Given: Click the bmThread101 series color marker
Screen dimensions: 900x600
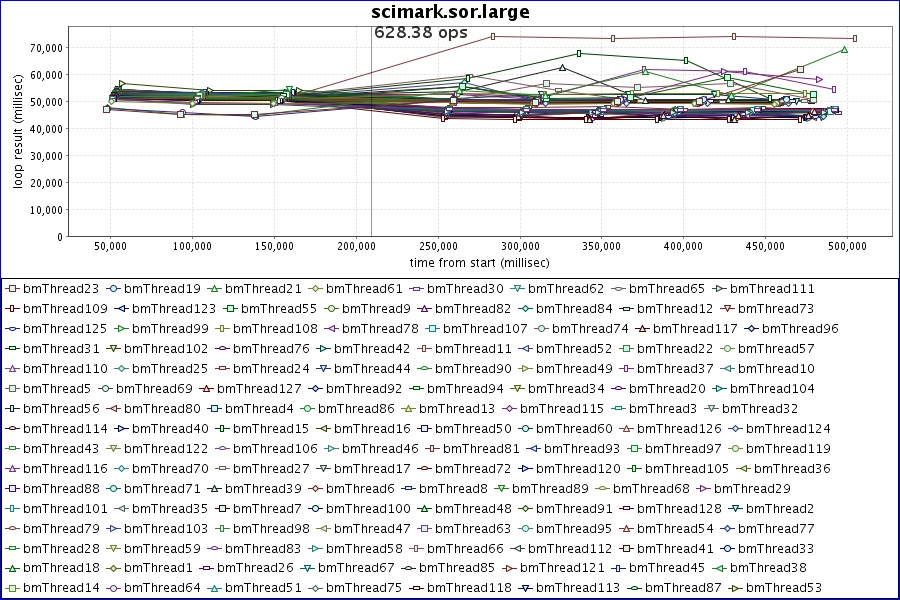Looking at the screenshot, I should [x=13, y=509].
